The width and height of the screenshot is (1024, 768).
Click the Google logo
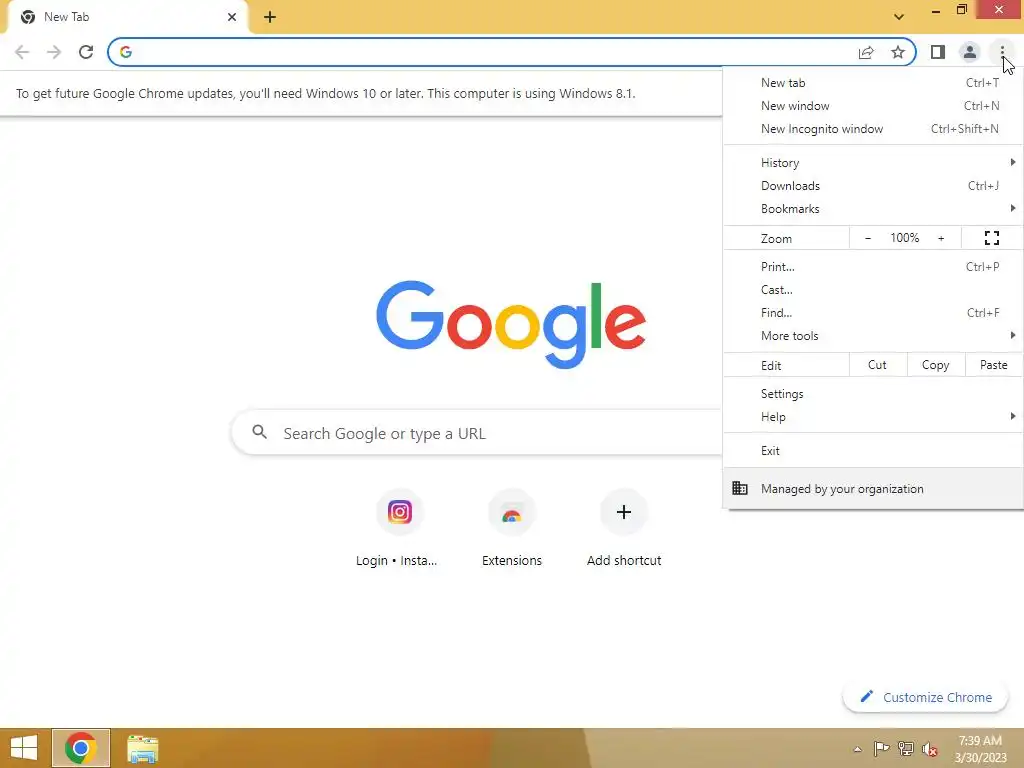[x=511, y=324]
